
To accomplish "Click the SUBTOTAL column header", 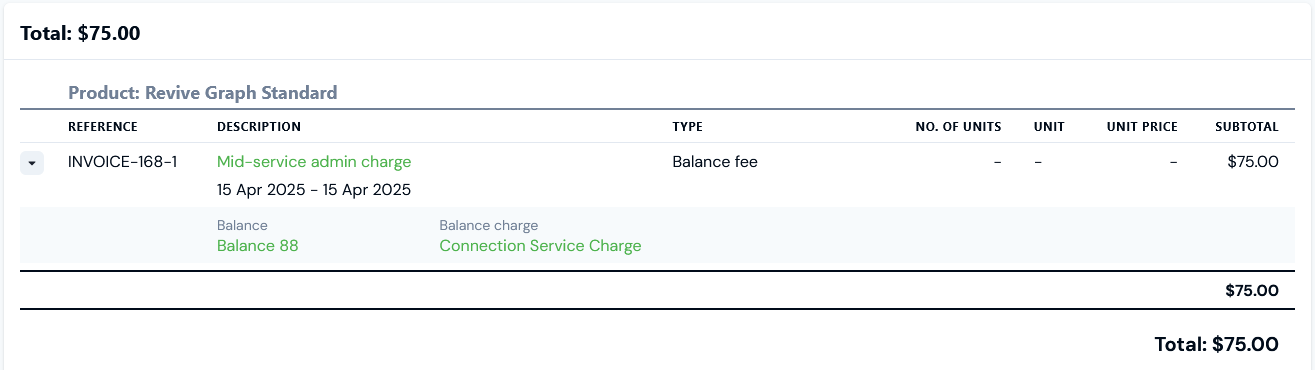I will pyautogui.click(x=1247, y=127).
